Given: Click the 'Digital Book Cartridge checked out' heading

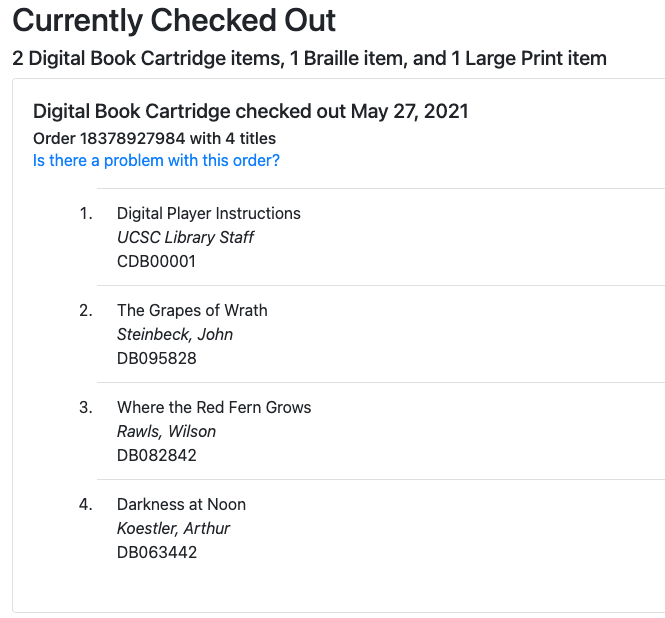Looking at the screenshot, I should coord(250,111).
